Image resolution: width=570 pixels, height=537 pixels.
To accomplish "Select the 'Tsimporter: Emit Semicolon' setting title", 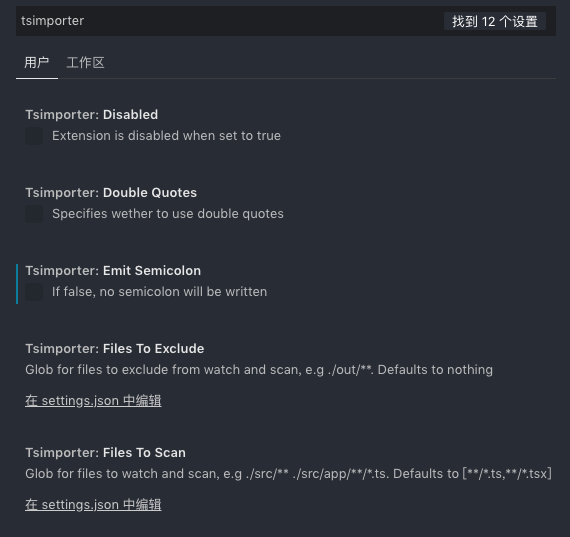I will click(x=113, y=271).
